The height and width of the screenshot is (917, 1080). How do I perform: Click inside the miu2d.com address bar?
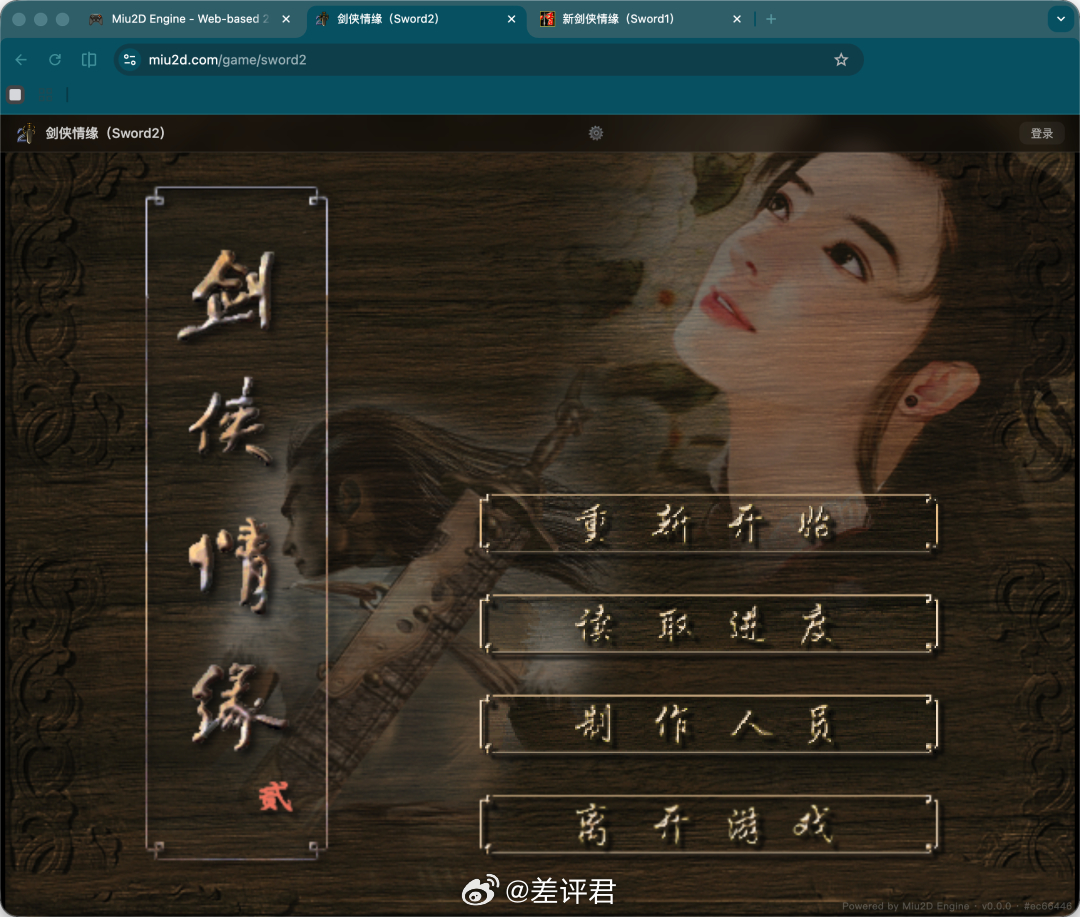pos(300,59)
